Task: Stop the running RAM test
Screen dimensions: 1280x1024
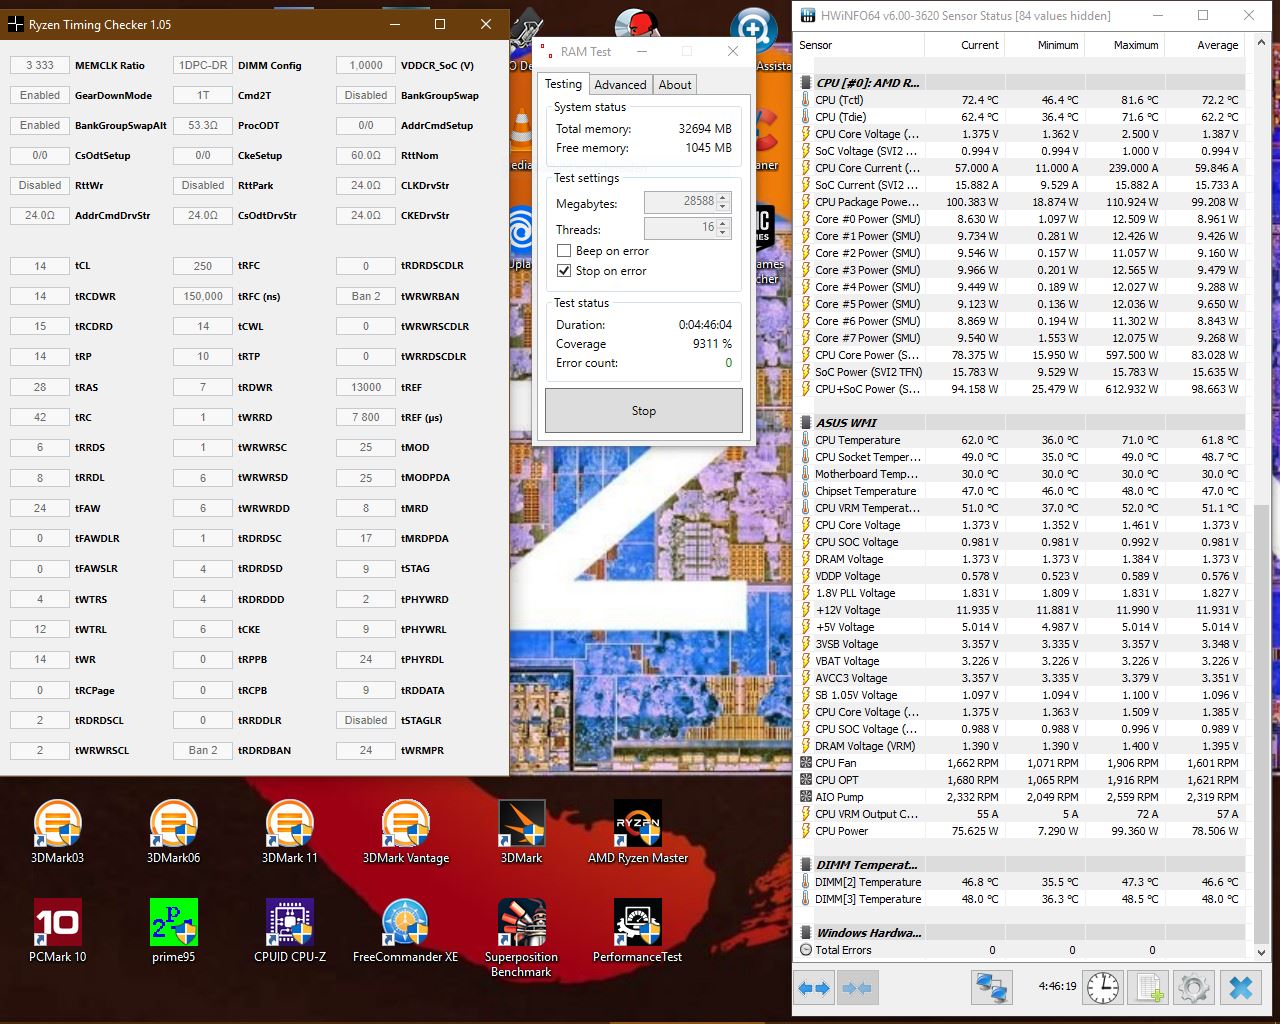Action: [x=644, y=411]
